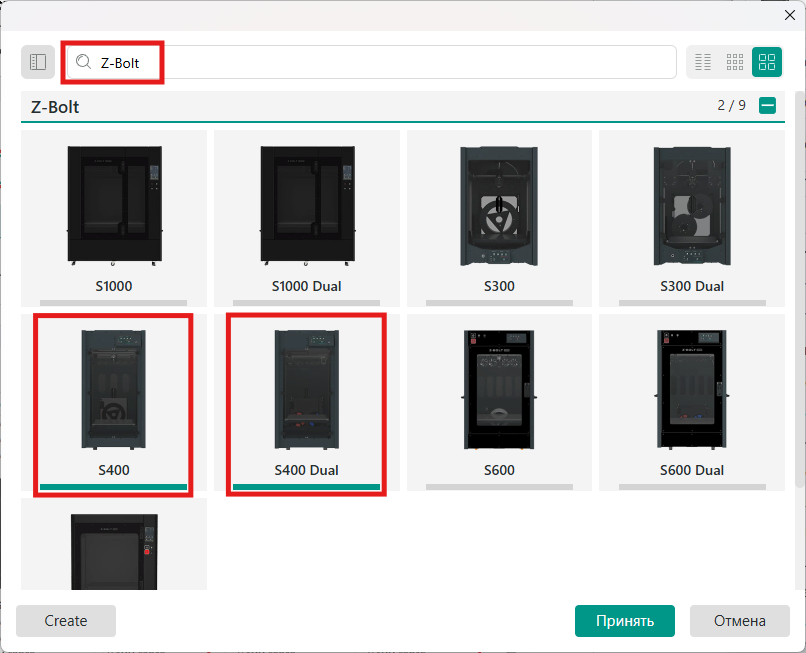806x653 pixels.
Task: Click the Отмена cancel button
Action: click(739, 621)
